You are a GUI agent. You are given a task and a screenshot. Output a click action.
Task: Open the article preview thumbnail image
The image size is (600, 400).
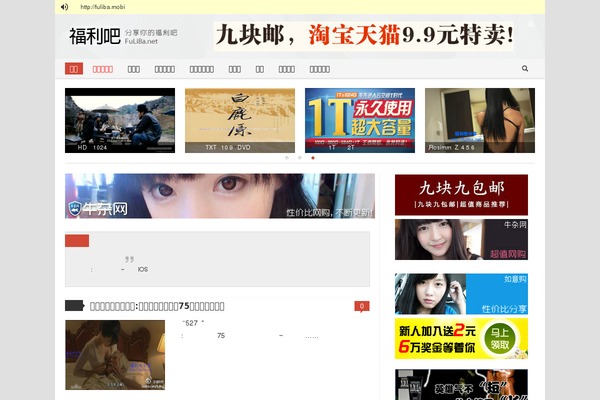115,355
